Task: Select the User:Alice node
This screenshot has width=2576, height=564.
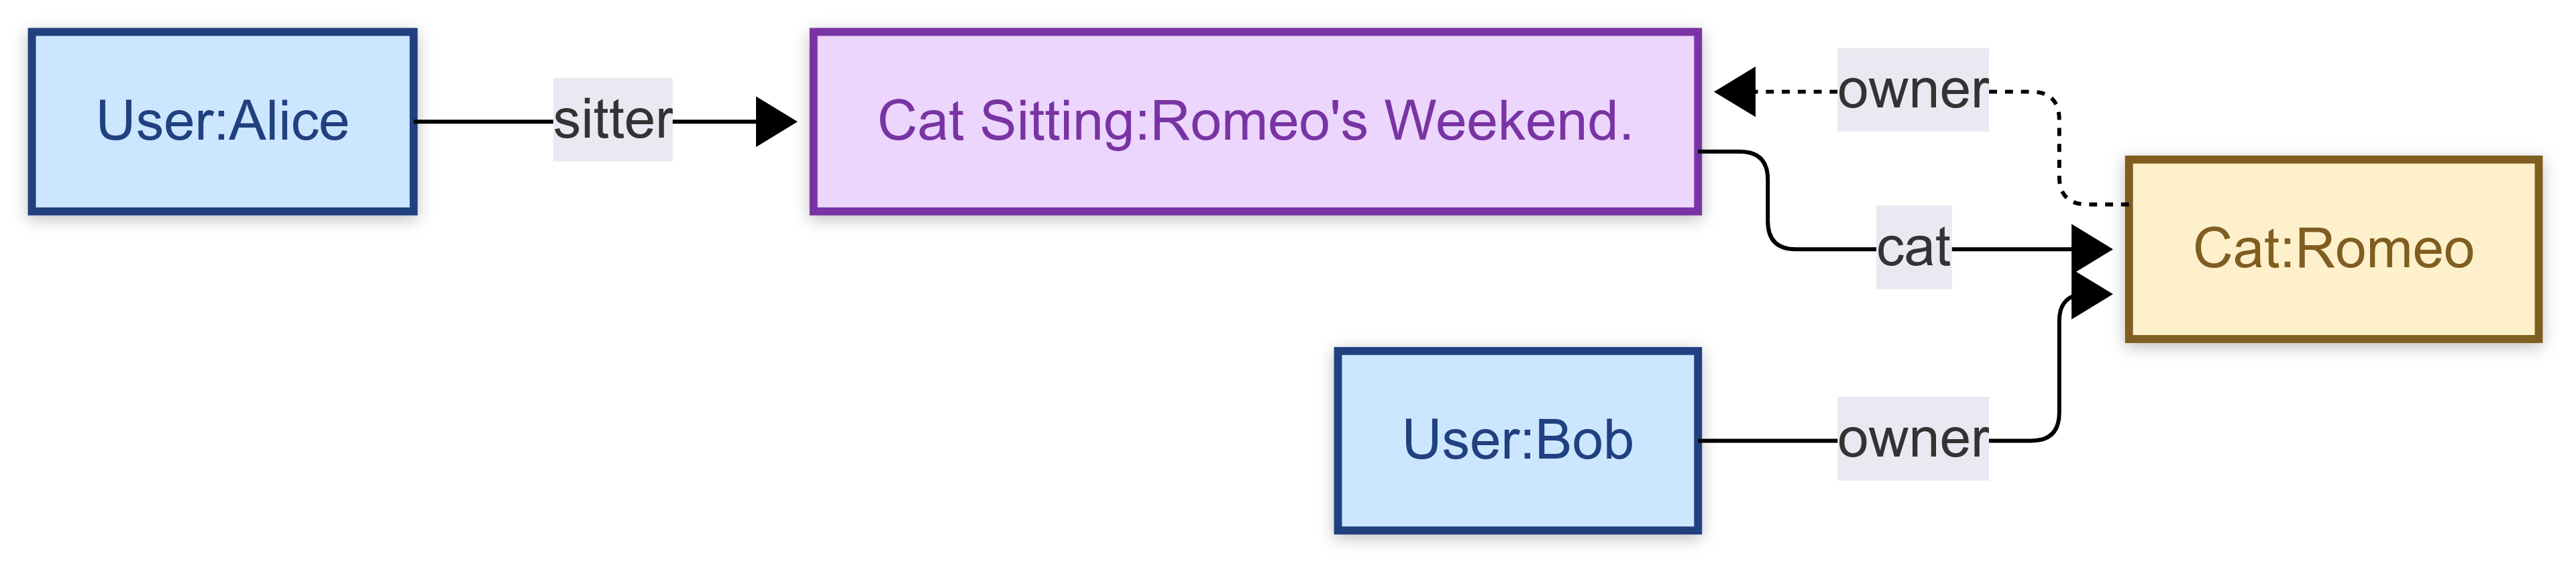Action: click(x=222, y=122)
